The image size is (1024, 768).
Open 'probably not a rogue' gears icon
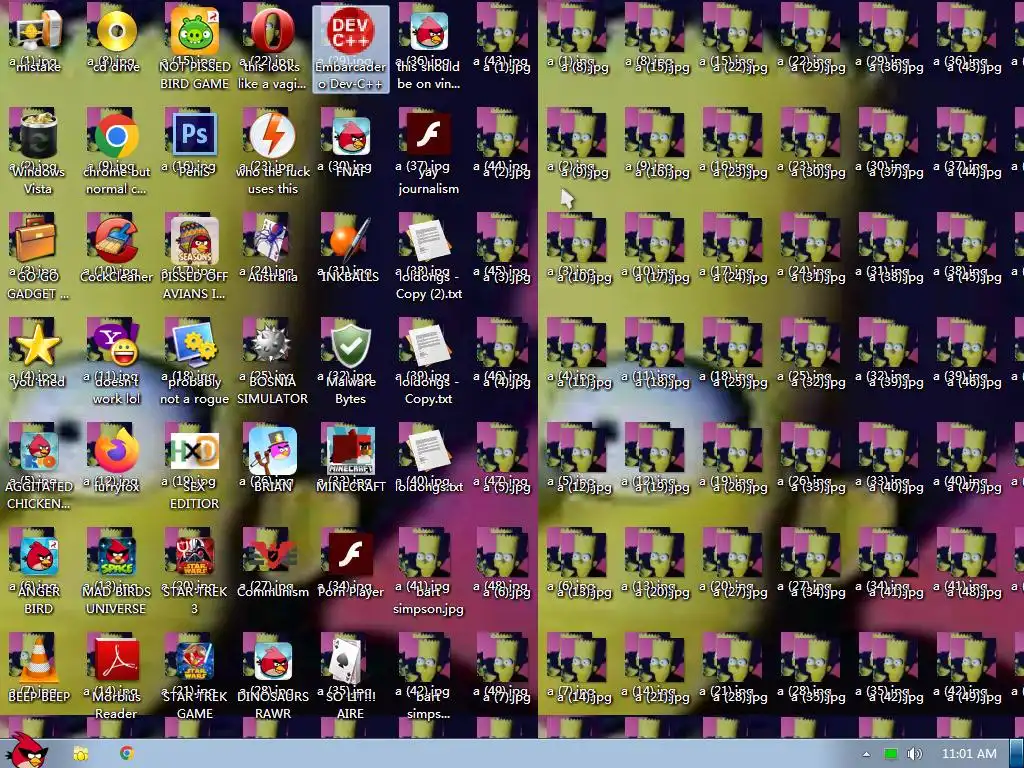click(x=194, y=345)
